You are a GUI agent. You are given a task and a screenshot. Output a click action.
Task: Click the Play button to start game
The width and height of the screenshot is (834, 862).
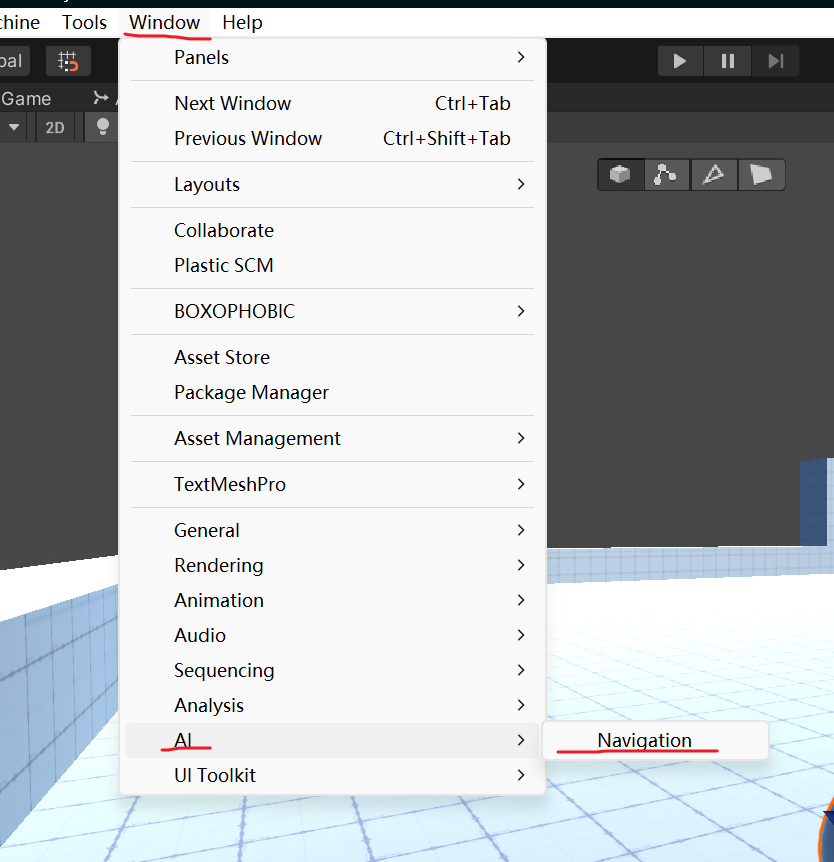coord(680,61)
